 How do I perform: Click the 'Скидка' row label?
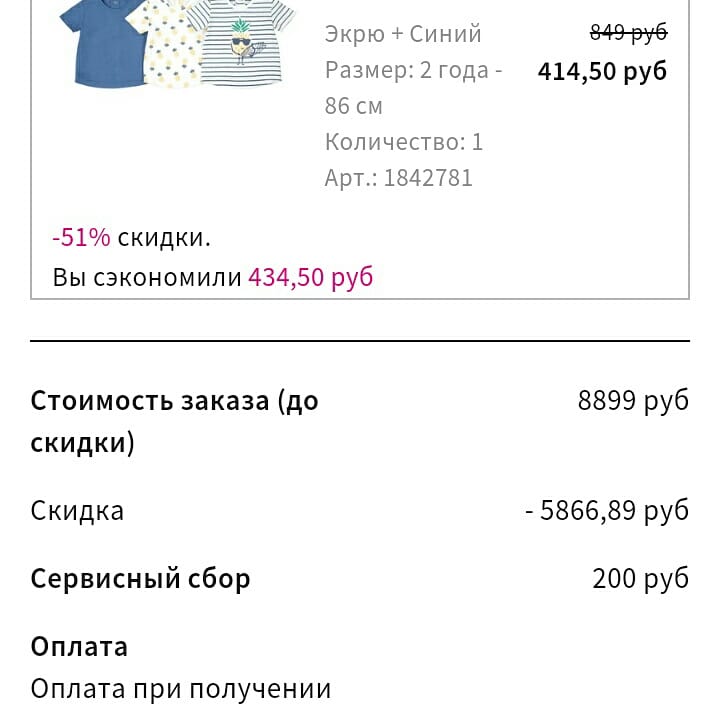coord(77,511)
